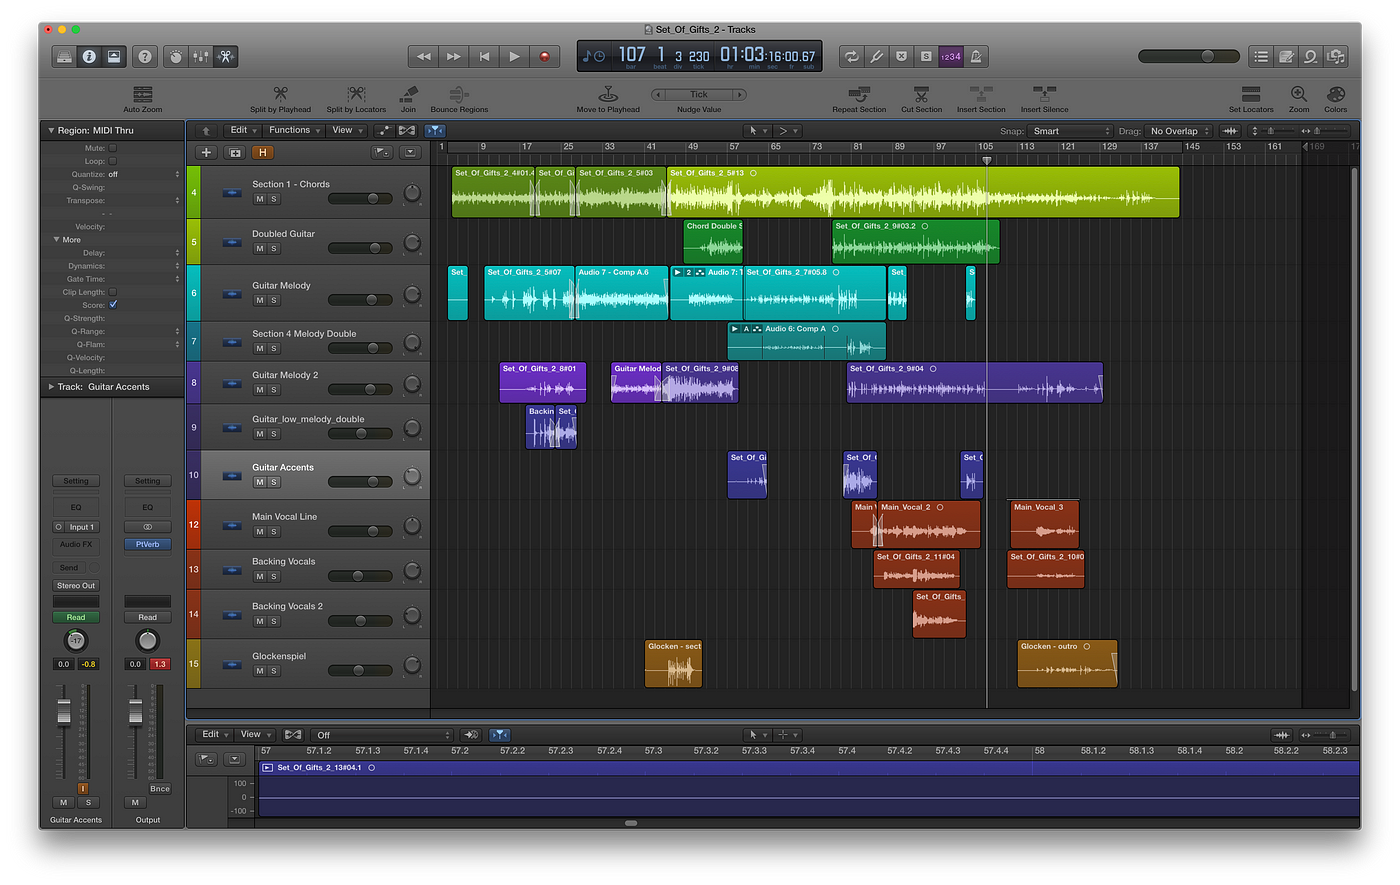Screen dimensions: 1400x885
Task: Open the lower editor Edit menu
Action: pyautogui.click(x=215, y=734)
